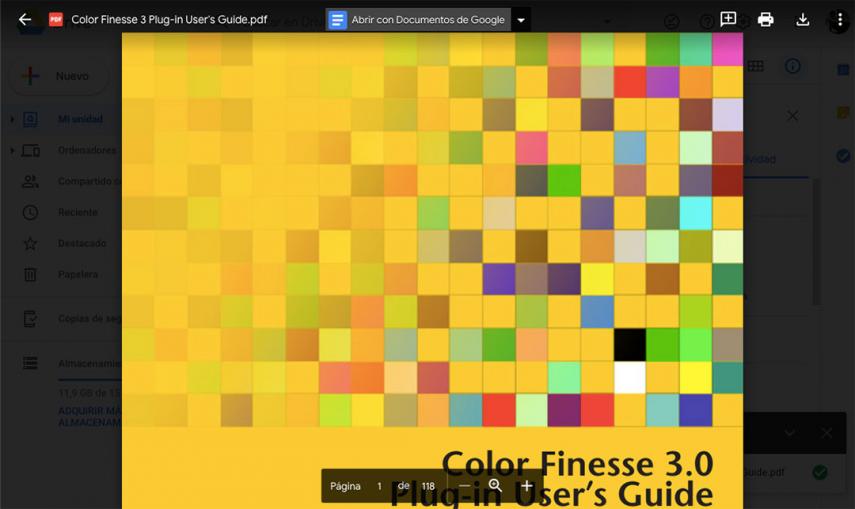855x509 pixels.
Task: Close the upload notification panel
Action: 827,433
